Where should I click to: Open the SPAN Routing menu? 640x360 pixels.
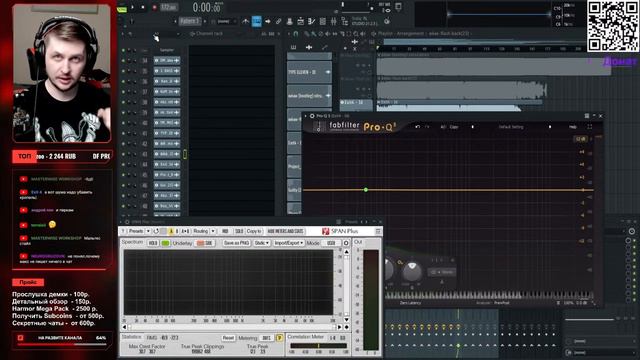point(200,231)
